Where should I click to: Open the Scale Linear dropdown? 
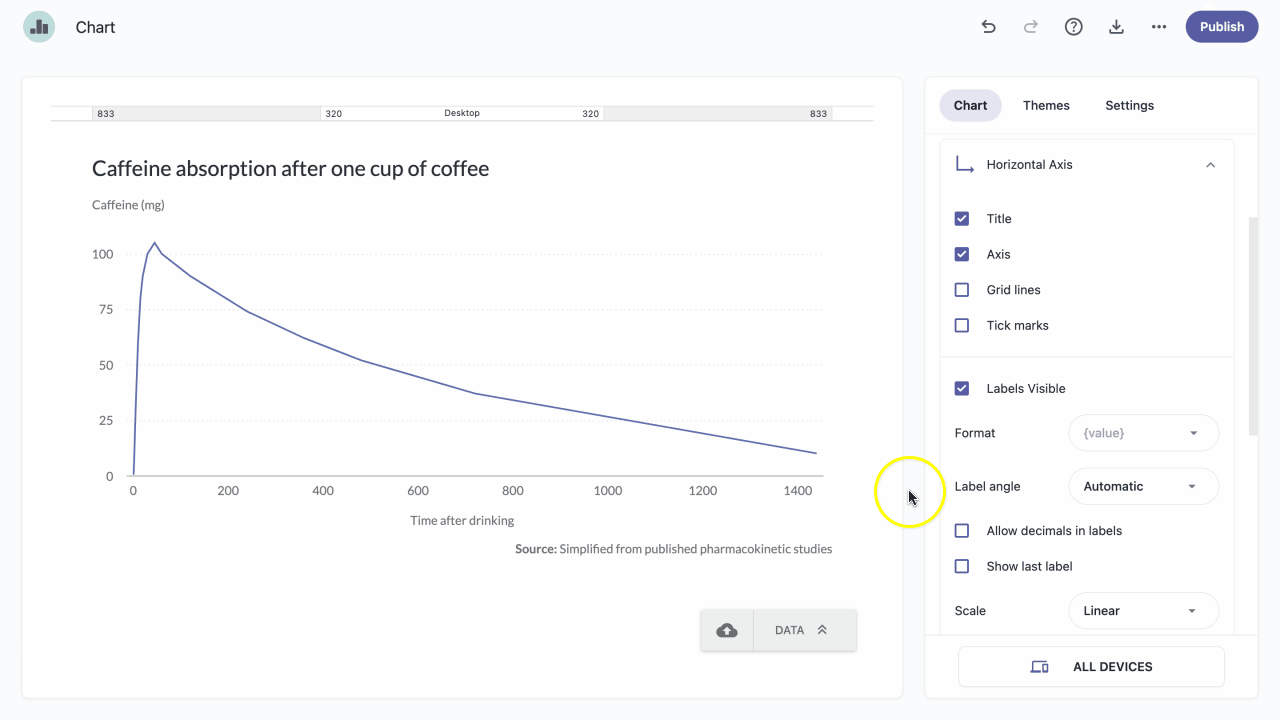pos(1144,611)
